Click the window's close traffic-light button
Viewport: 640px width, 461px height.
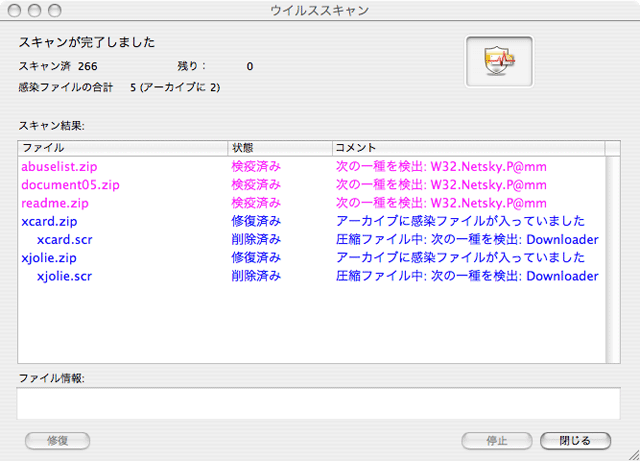14,10
